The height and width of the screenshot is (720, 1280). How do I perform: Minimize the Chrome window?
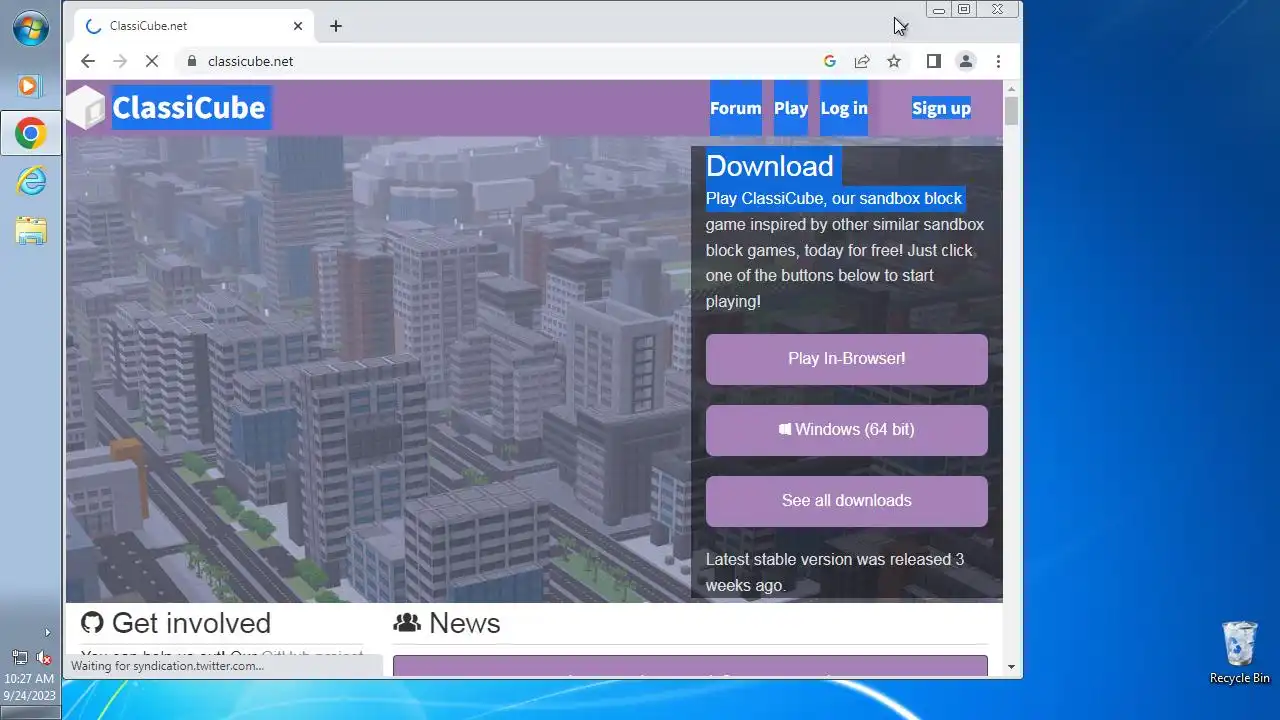click(x=939, y=9)
